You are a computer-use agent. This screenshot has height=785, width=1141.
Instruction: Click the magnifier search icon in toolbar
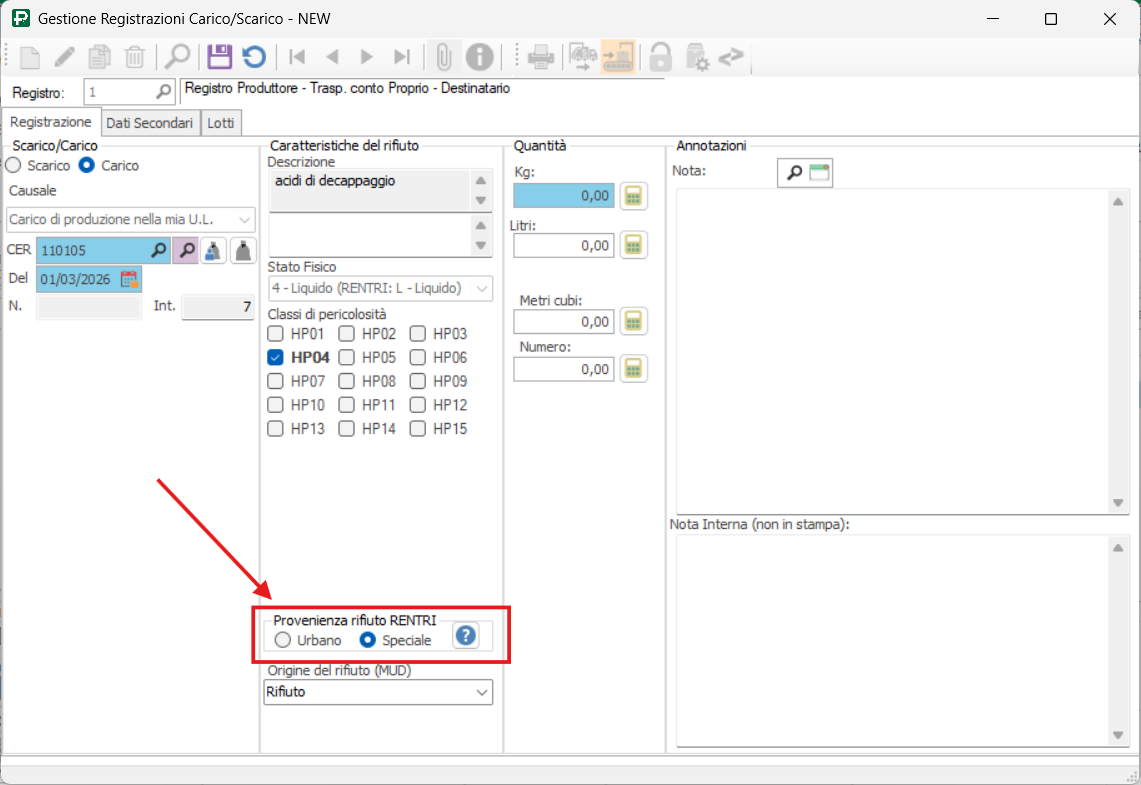click(178, 57)
